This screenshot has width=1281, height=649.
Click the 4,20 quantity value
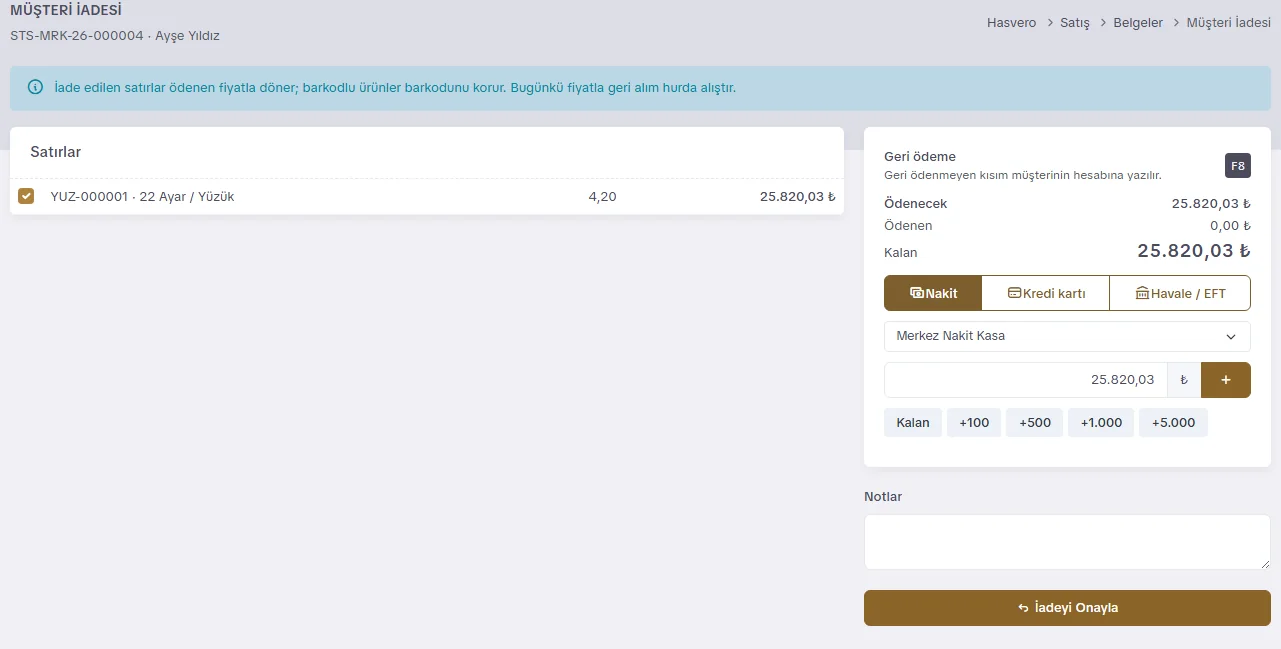[x=603, y=196]
